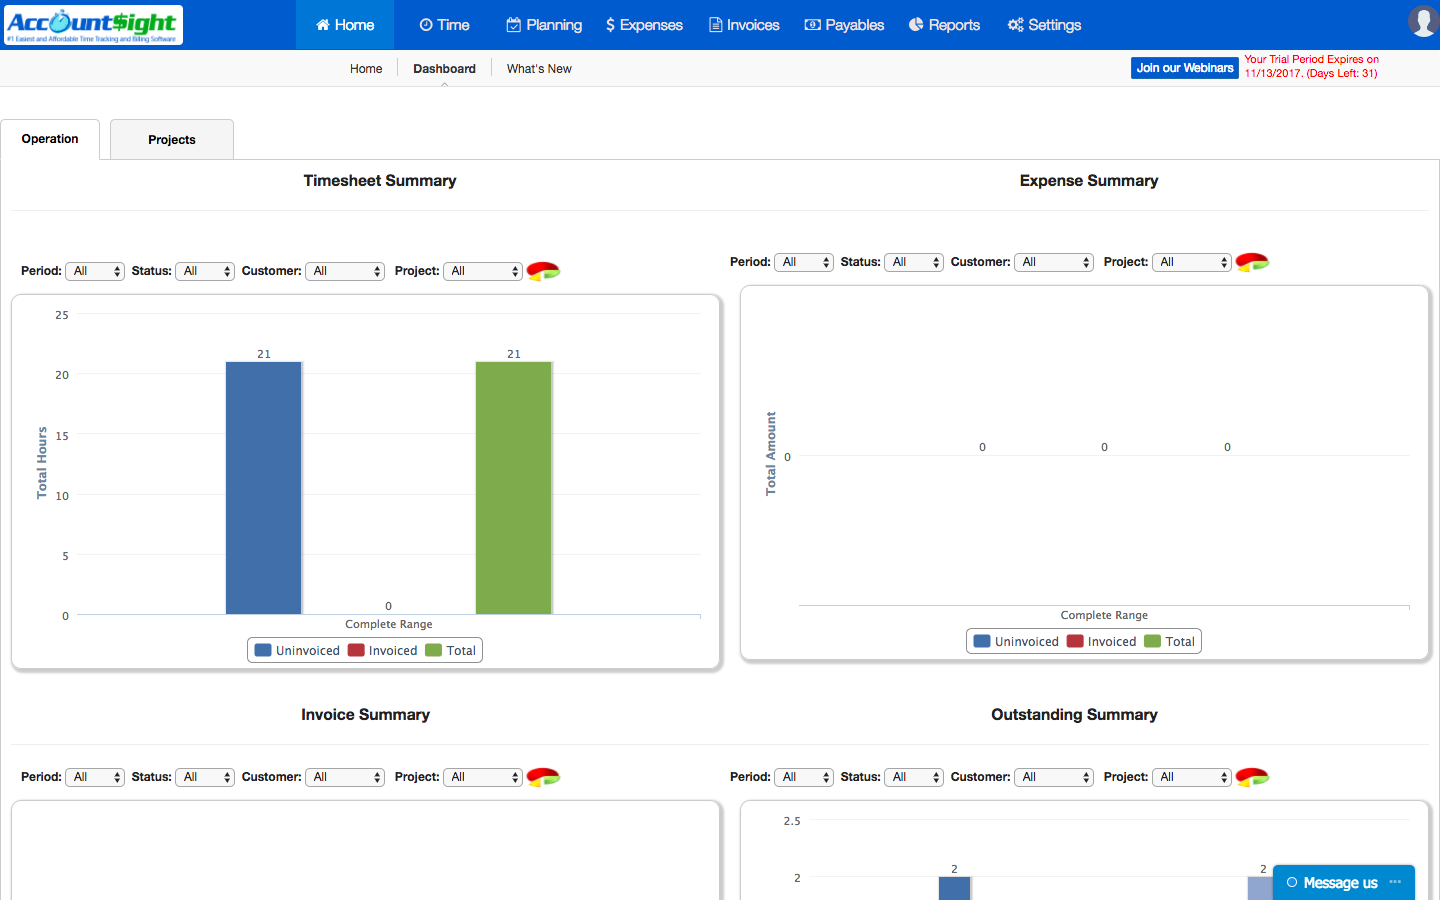The height and width of the screenshot is (900, 1440).
Task: Open Expense Summary Customer dropdown
Action: (x=1054, y=262)
